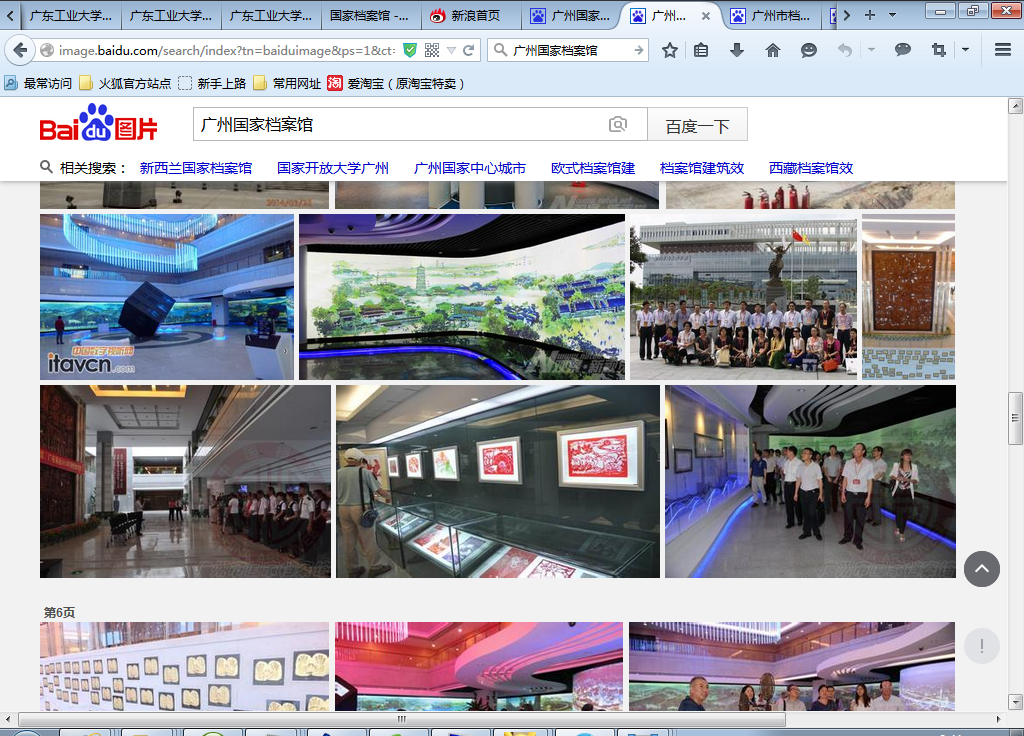The height and width of the screenshot is (736, 1024).
Task: Go to the browser home page
Action: click(x=772, y=50)
